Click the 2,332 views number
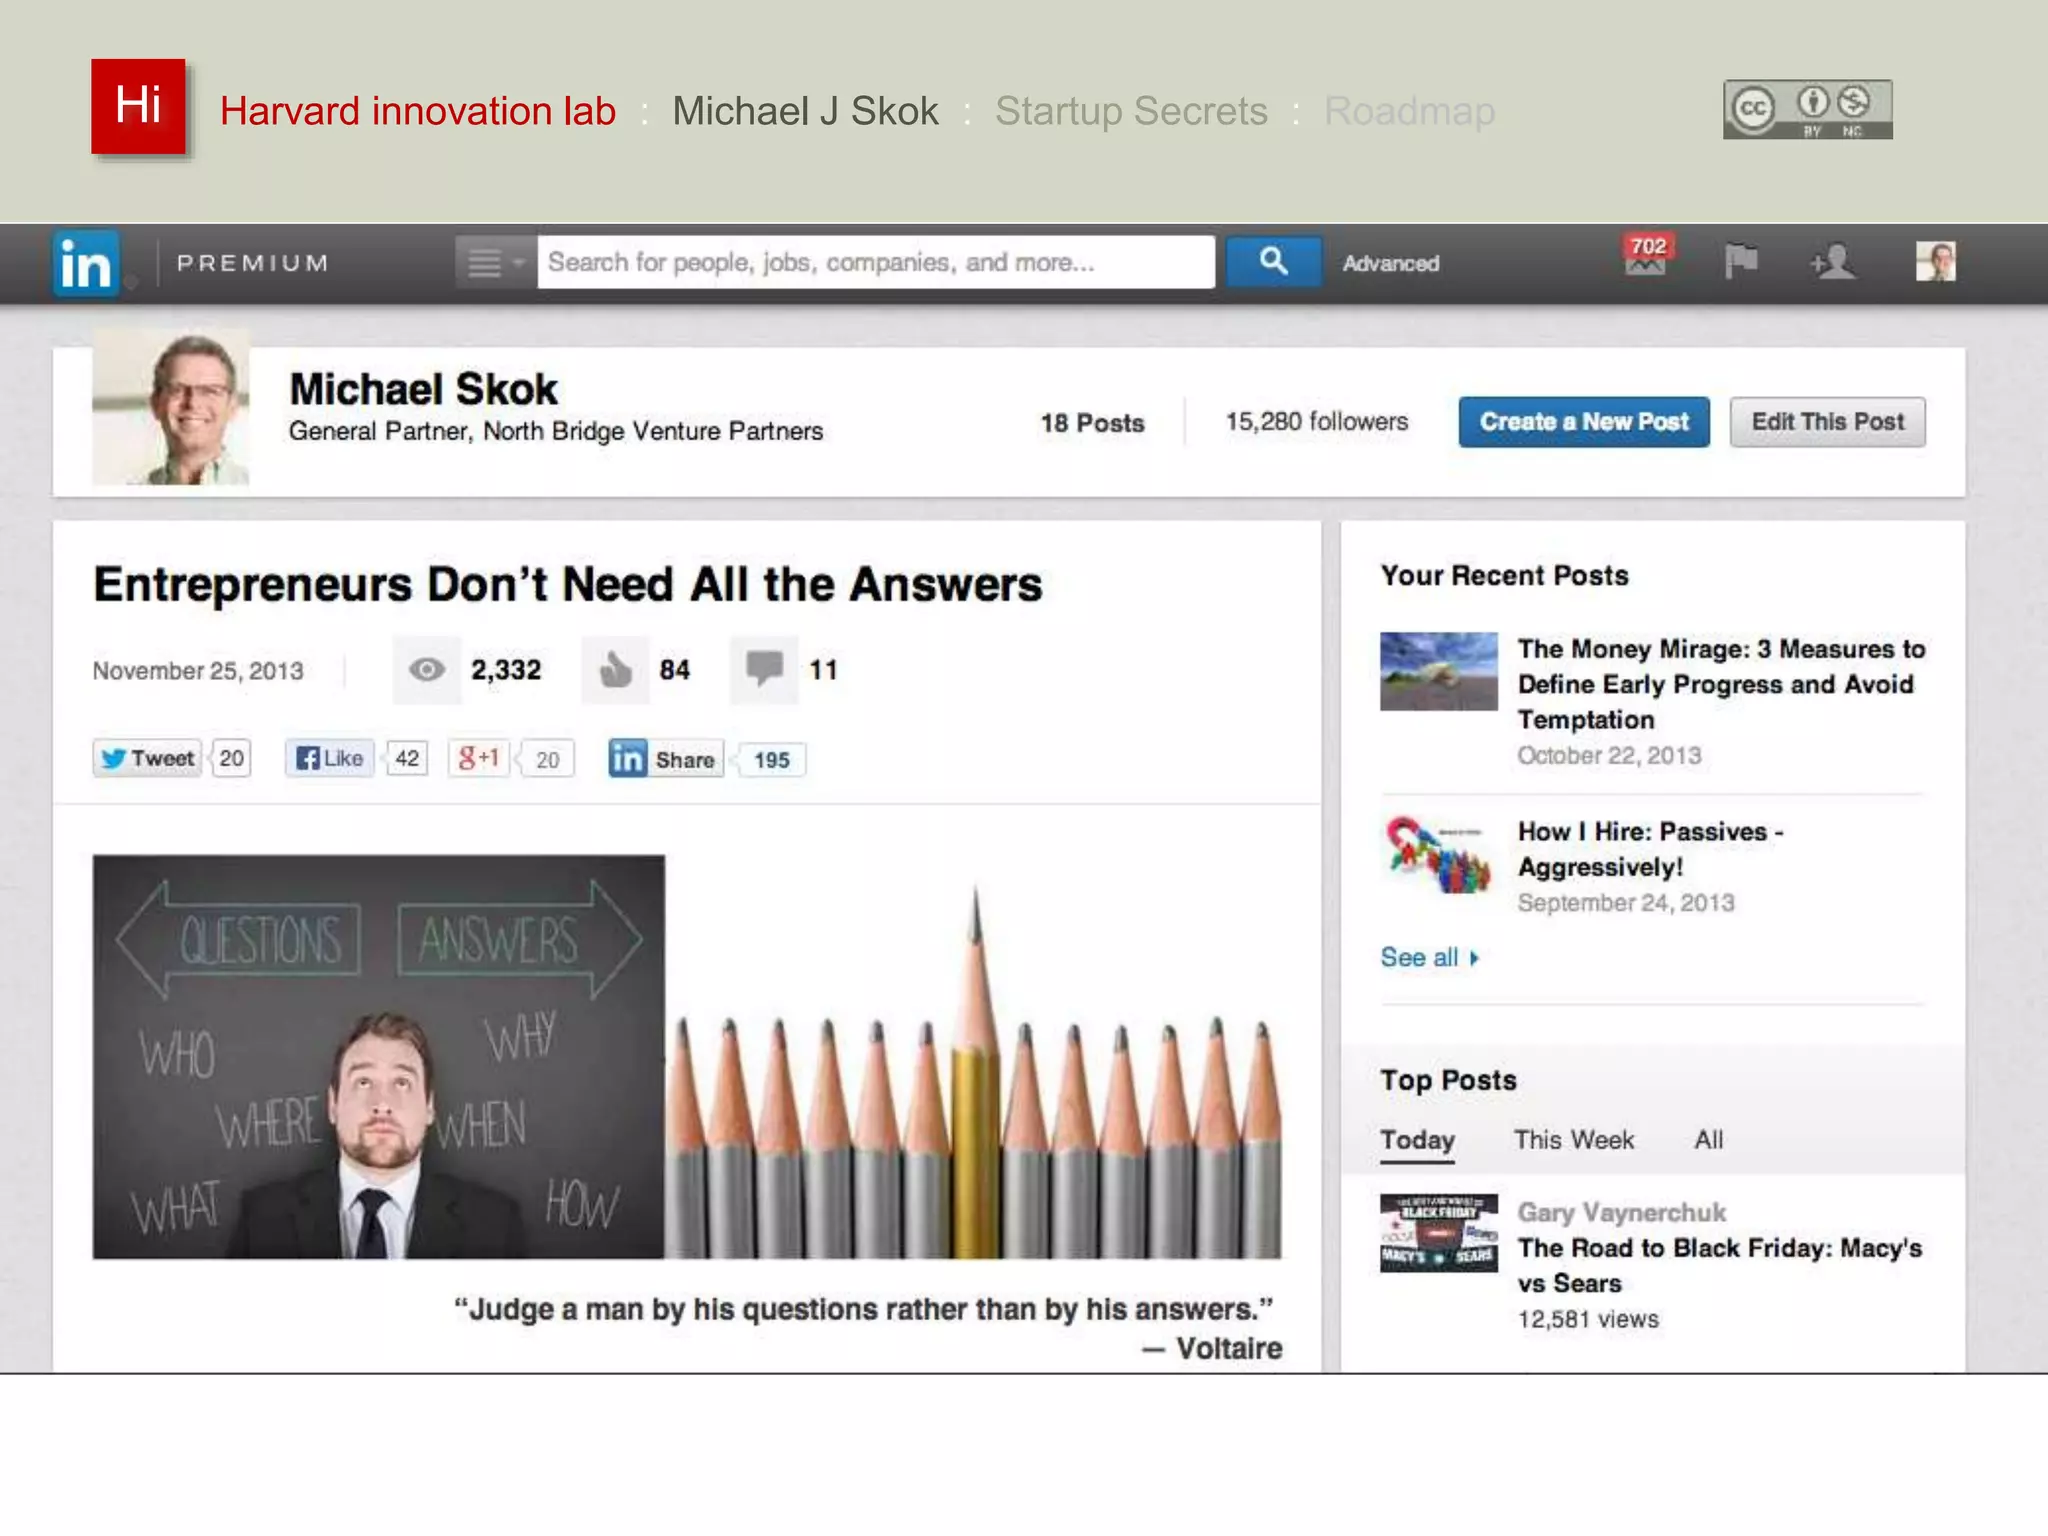The height and width of the screenshot is (1536, 2048). pos(506,670)
